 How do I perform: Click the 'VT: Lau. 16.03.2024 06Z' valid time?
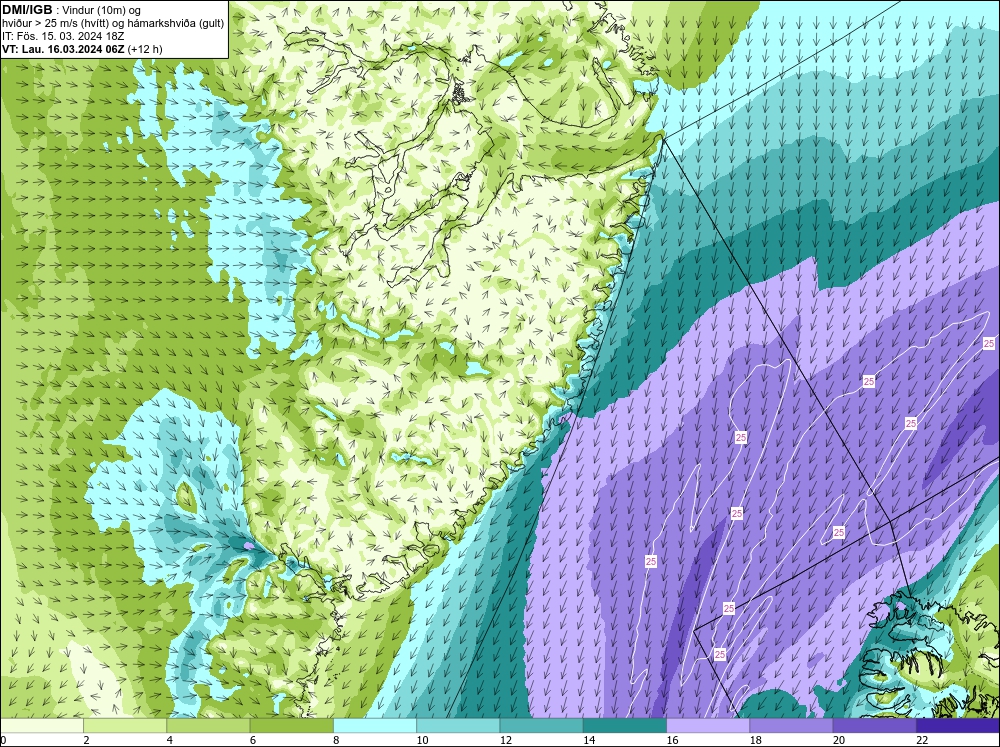64,49
